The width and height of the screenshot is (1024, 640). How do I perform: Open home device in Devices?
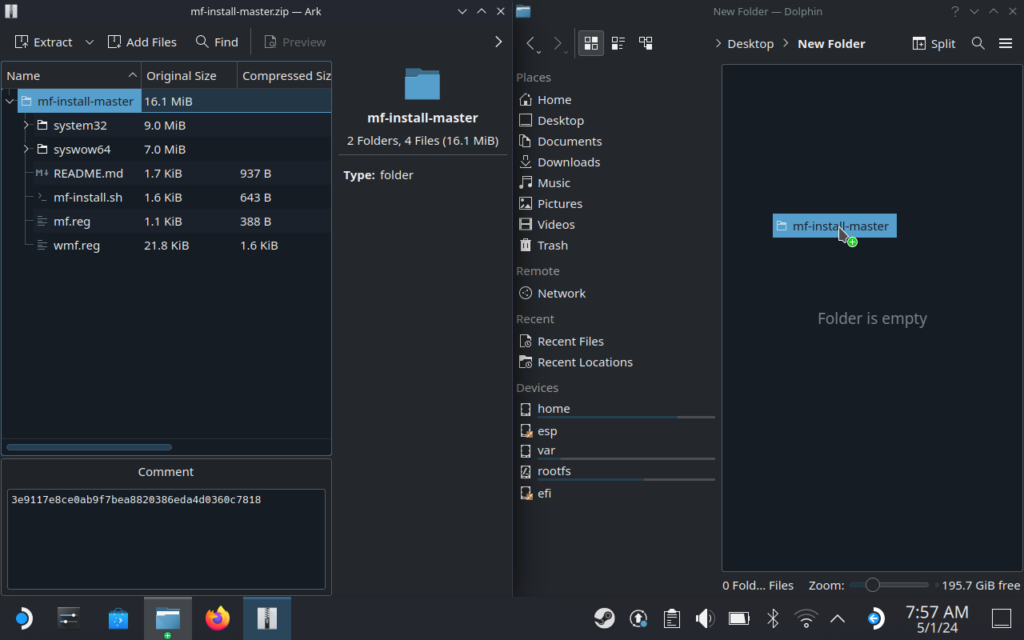tap(553, 409)
